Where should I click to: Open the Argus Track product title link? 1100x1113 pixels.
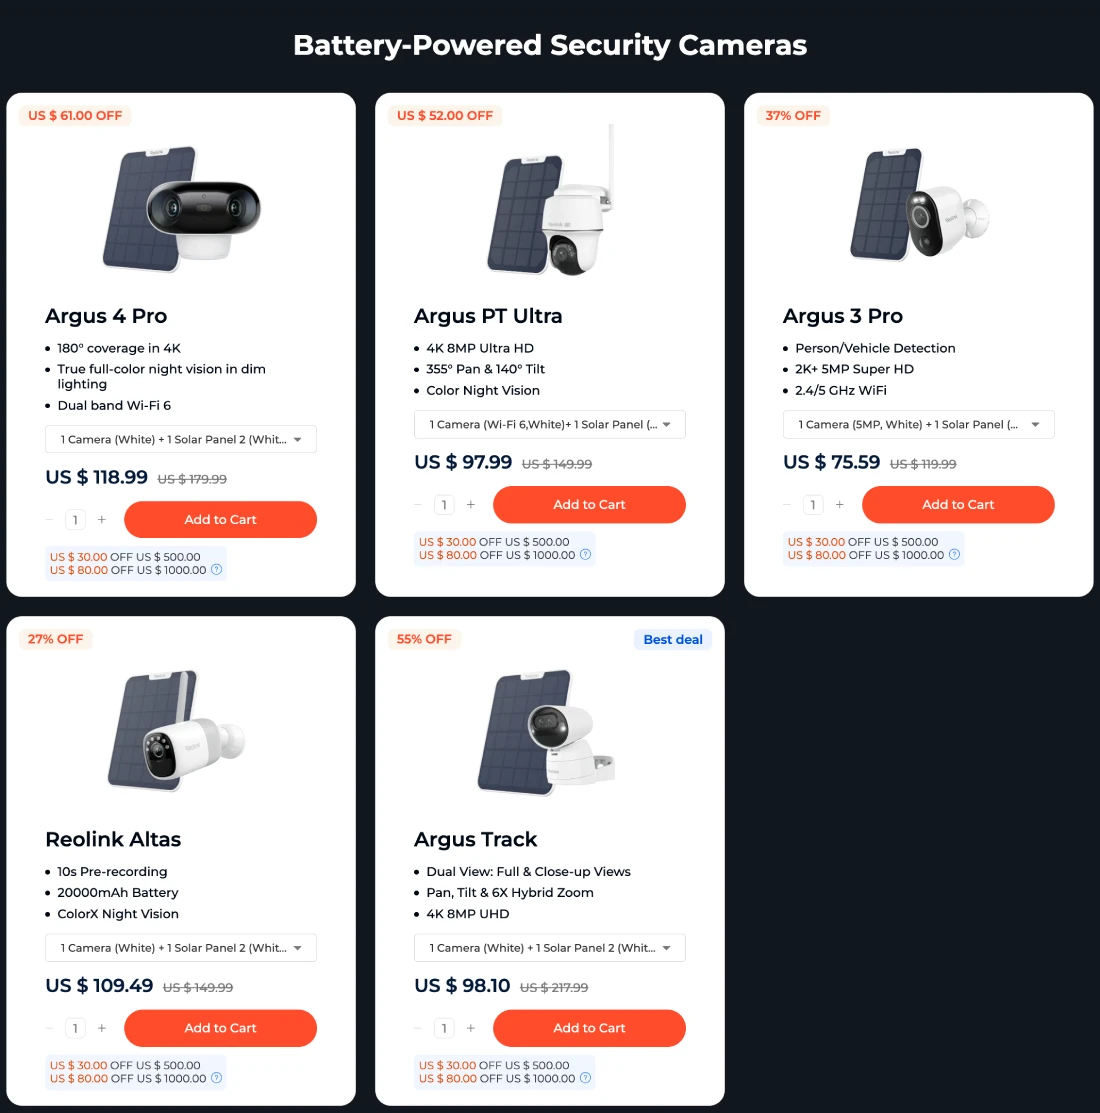tap(476, 840)
